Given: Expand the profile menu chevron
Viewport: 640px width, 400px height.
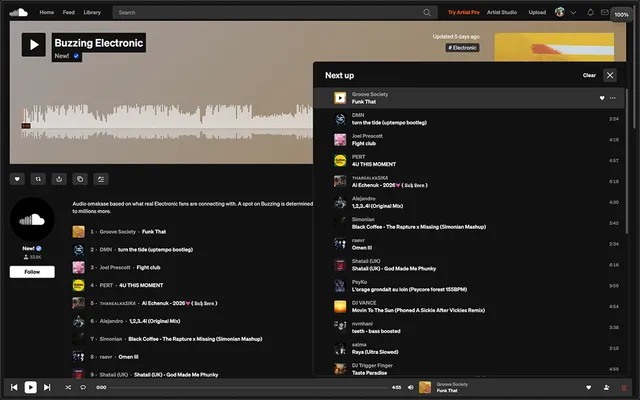Looking at the screenshot, I should pyautogui.click(x=573, y=13).
